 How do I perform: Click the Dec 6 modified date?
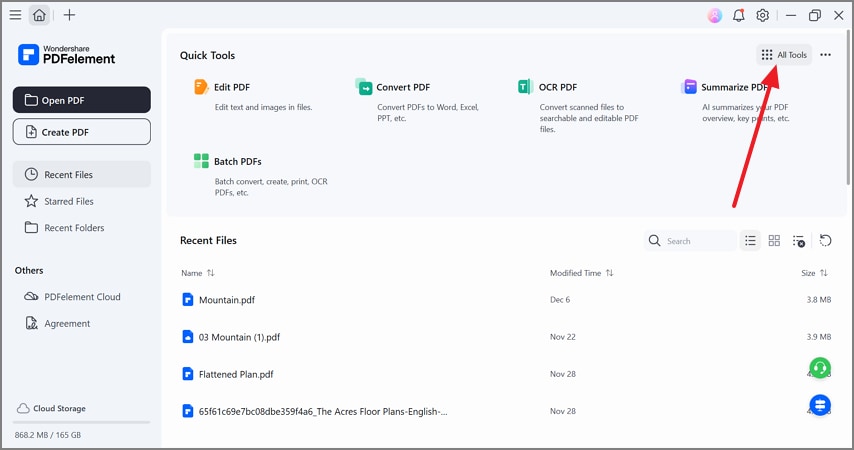pos(560,300)
